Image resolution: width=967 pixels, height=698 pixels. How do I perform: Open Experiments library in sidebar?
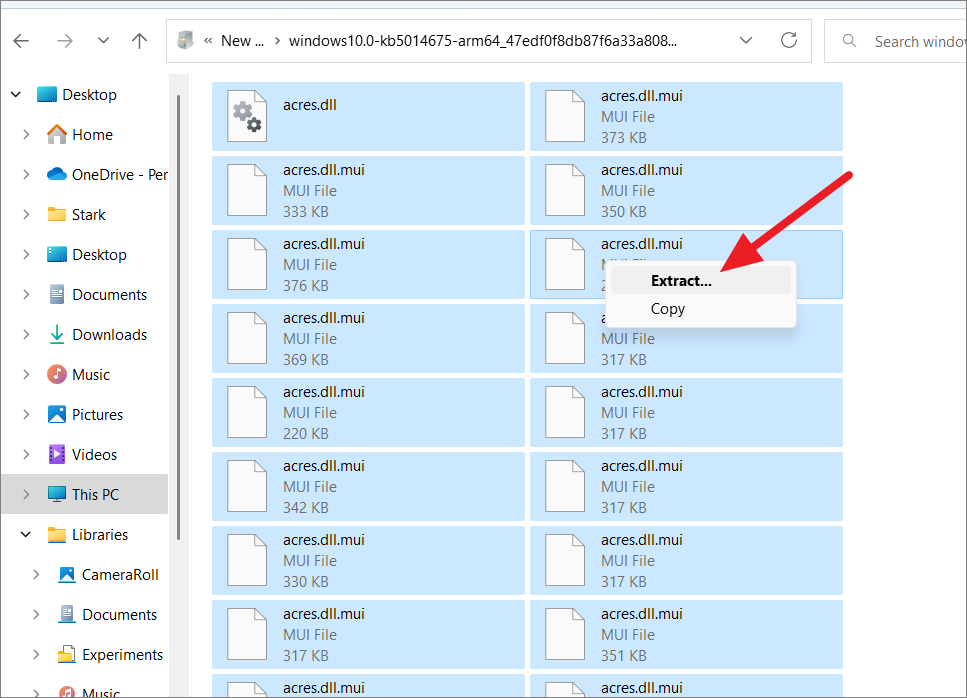click(123, 655)
